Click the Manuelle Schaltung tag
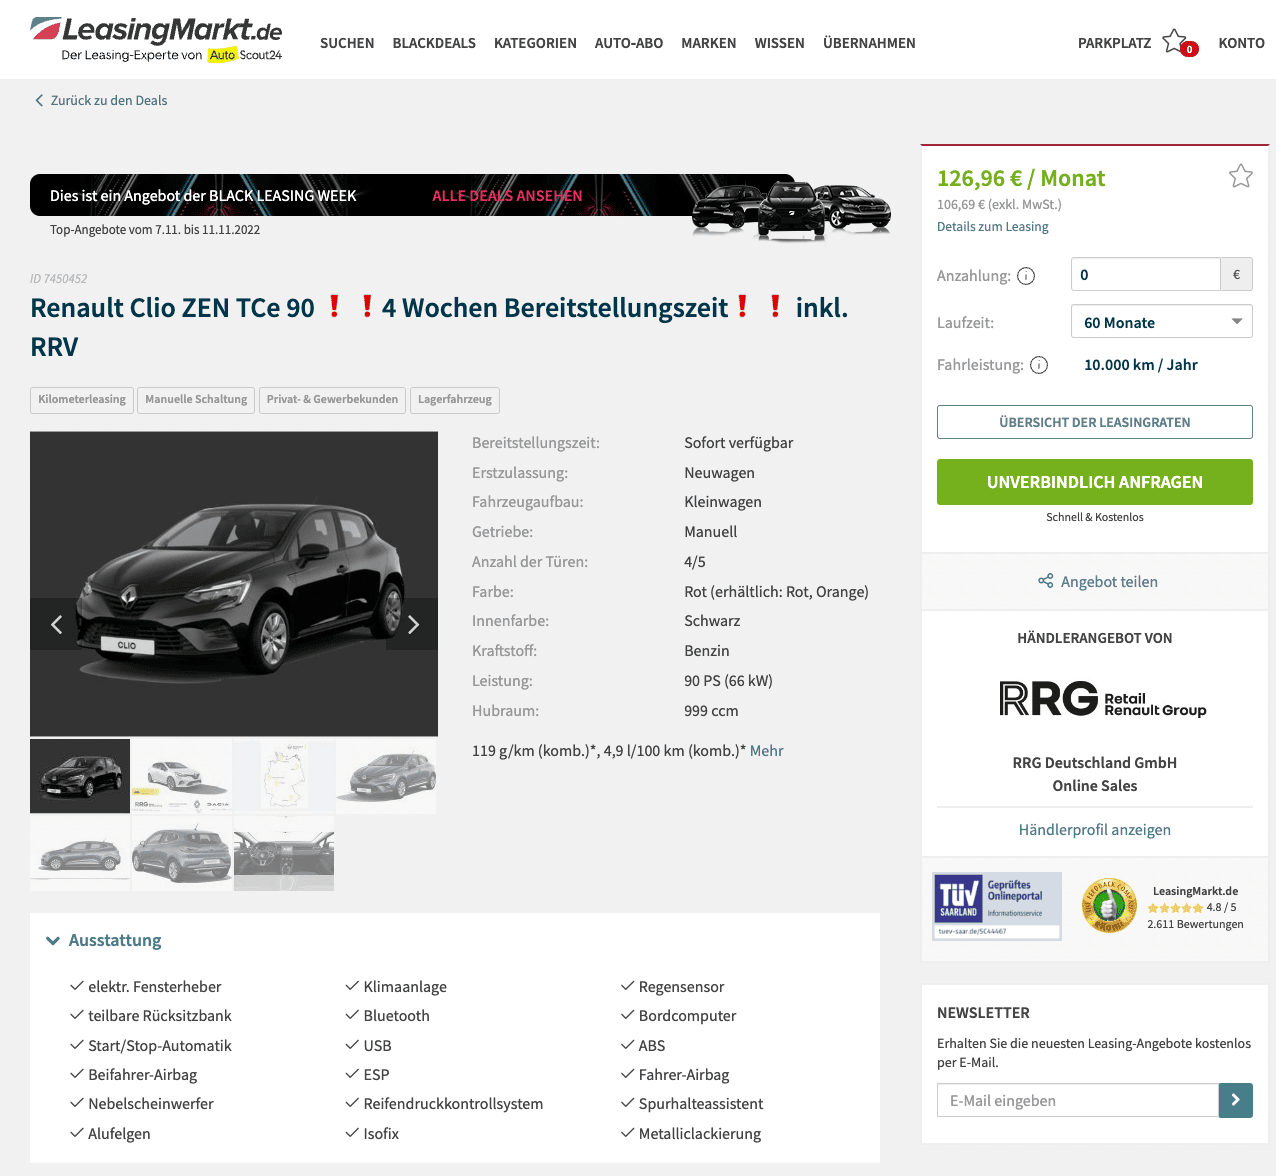The height and width of the screenshot is (1176, 1276). [196, 400]
